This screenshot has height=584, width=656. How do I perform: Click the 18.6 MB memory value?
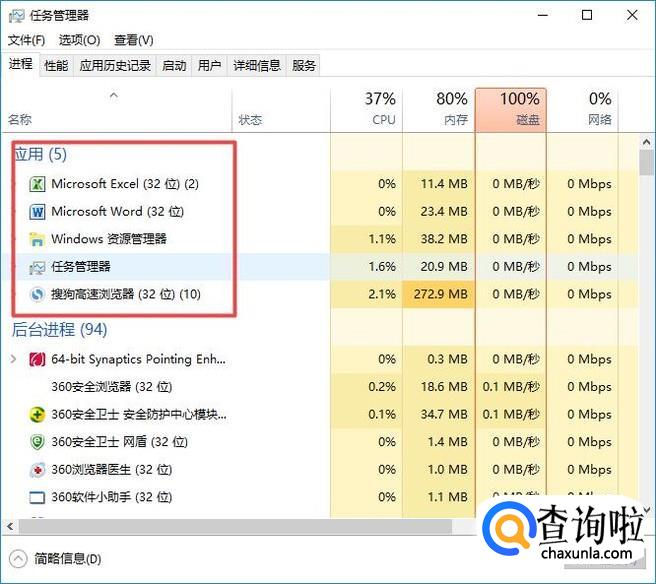[443, 387]
